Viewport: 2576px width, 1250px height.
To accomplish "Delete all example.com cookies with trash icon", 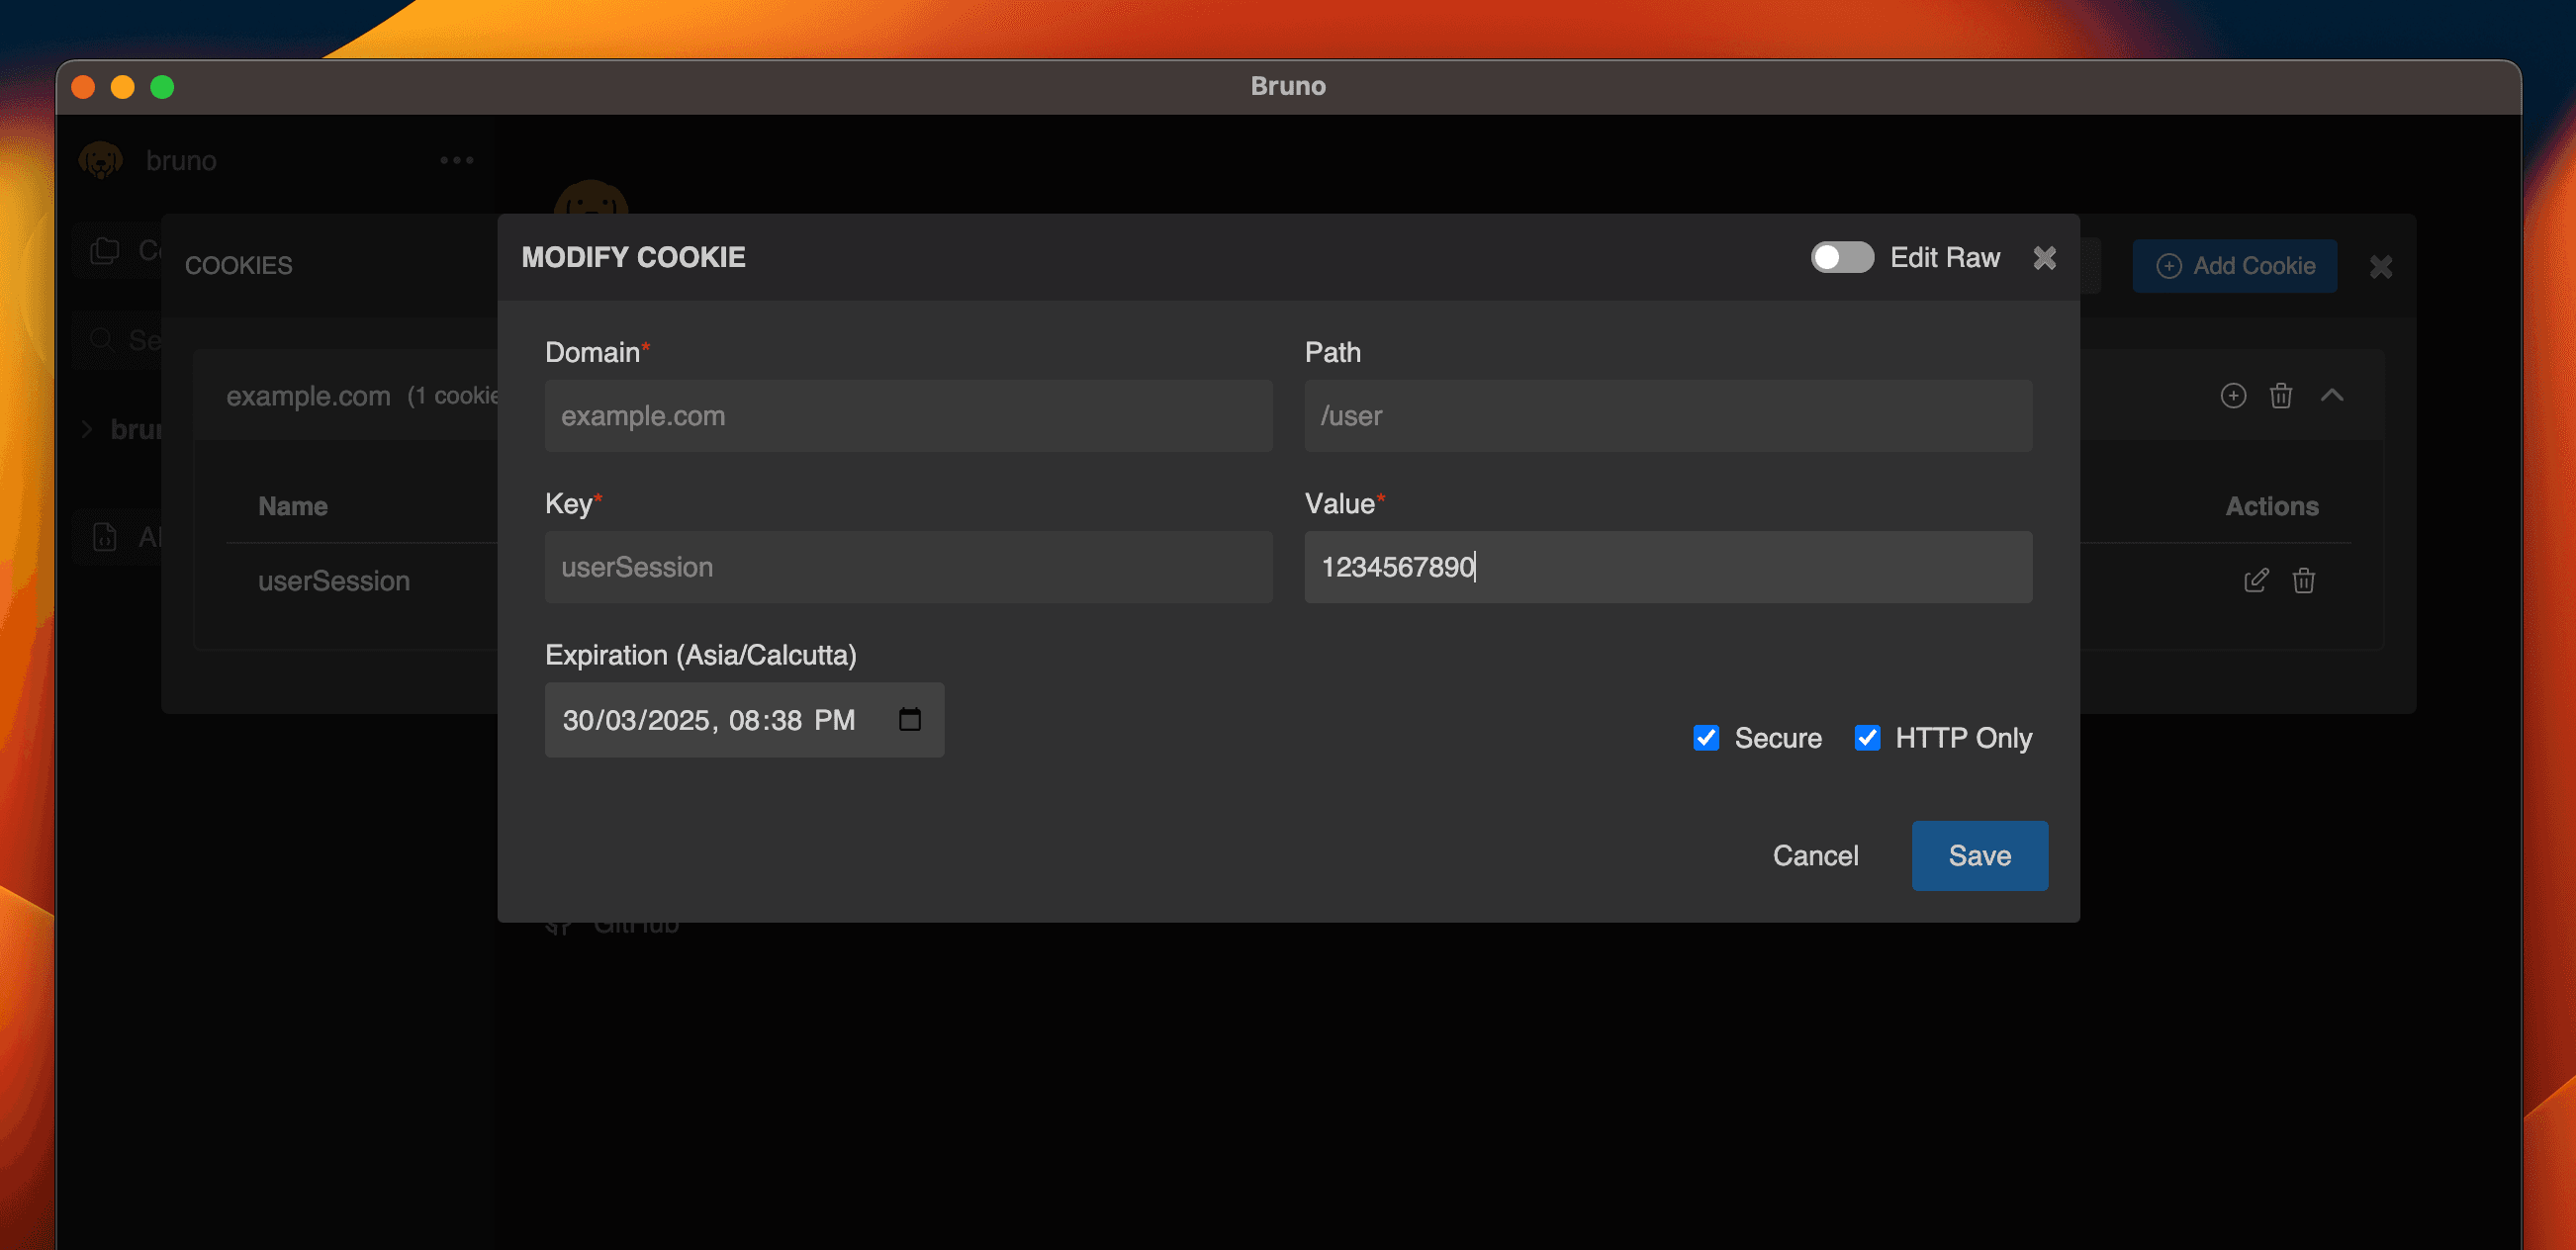I will (2280, 395).
